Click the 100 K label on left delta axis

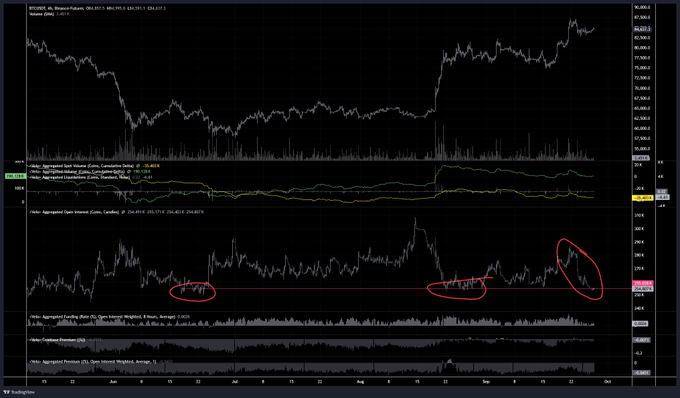point(19,188)
